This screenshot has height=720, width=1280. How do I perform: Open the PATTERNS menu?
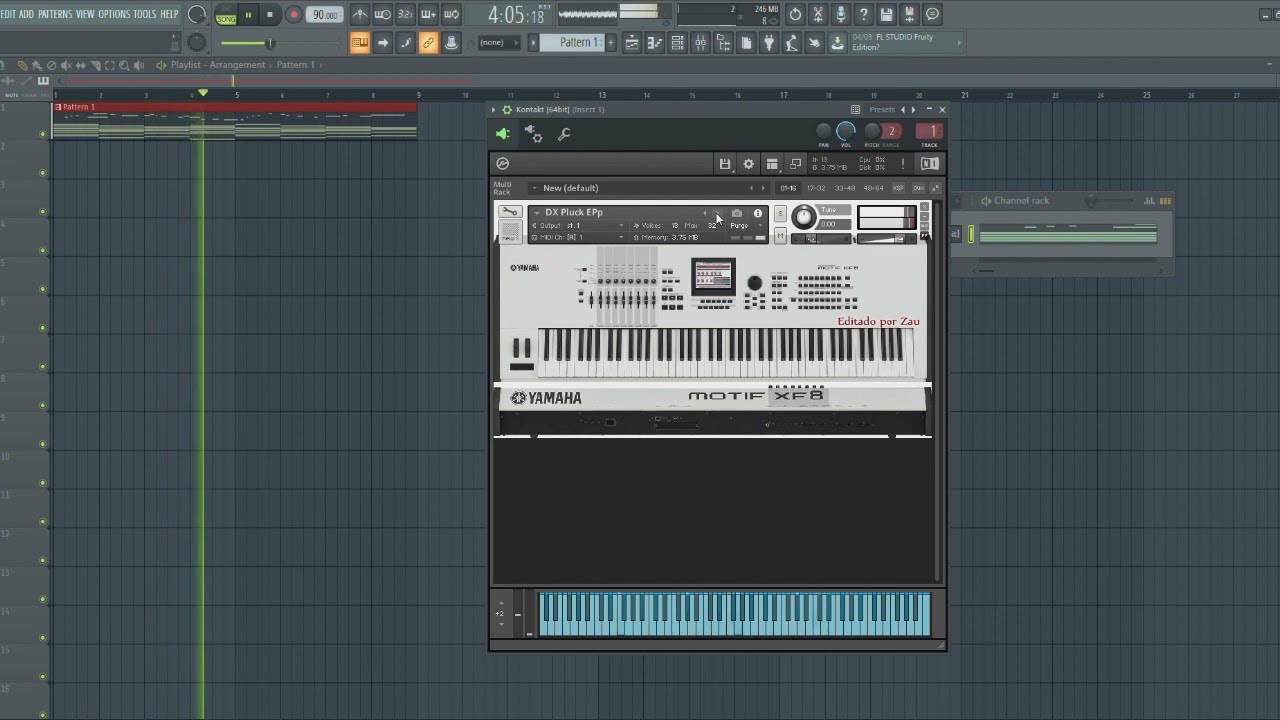click(55, 14)
